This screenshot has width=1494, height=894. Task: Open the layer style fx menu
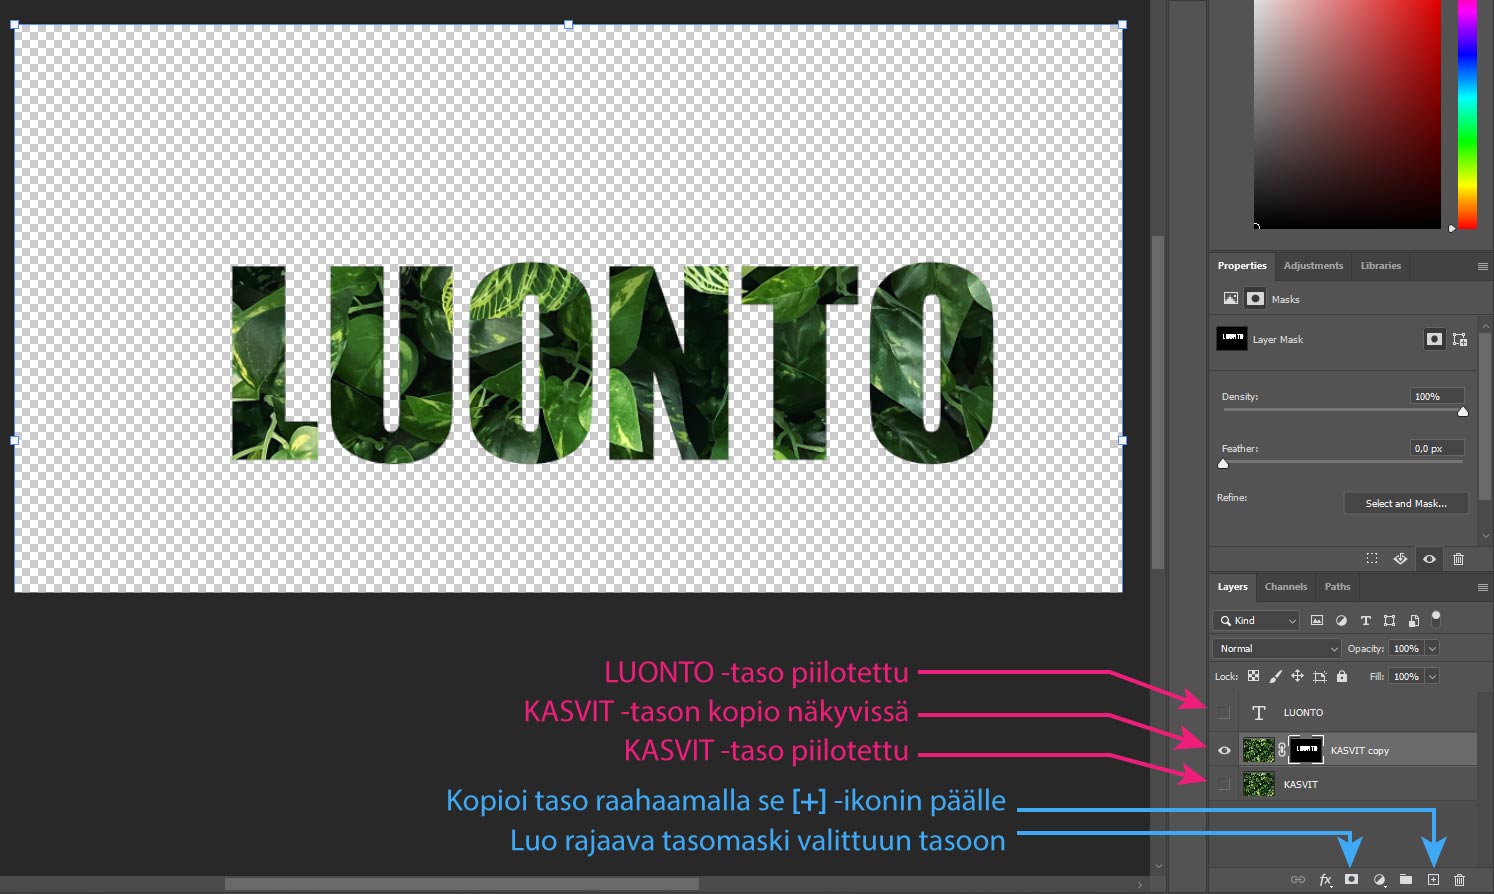click(1325, 879)
